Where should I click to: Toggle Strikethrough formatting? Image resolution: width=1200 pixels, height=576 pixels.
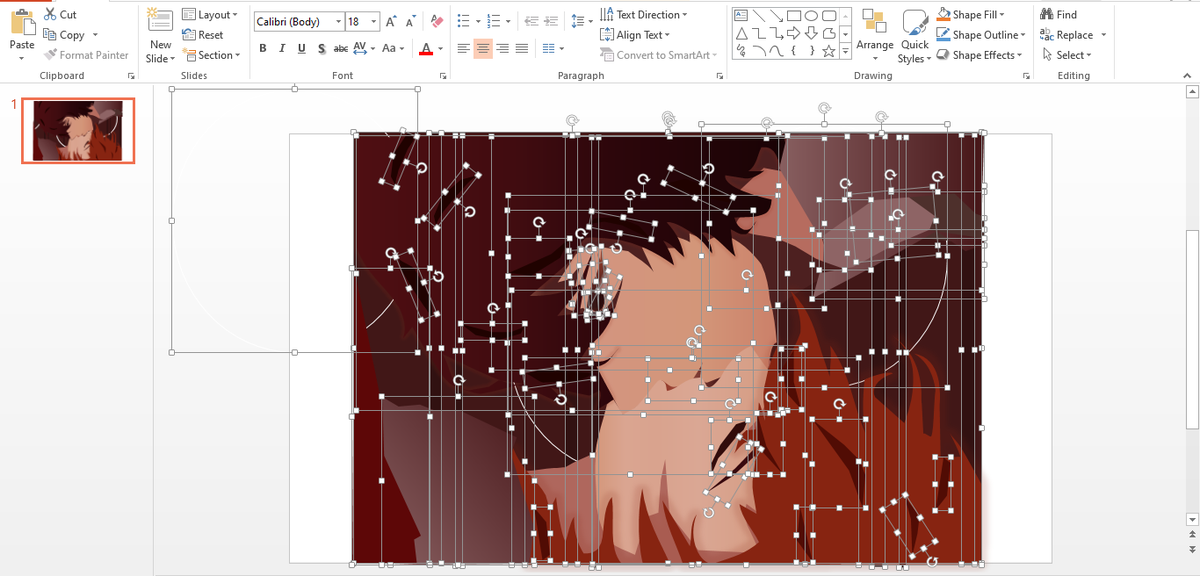tap(340, 49)
